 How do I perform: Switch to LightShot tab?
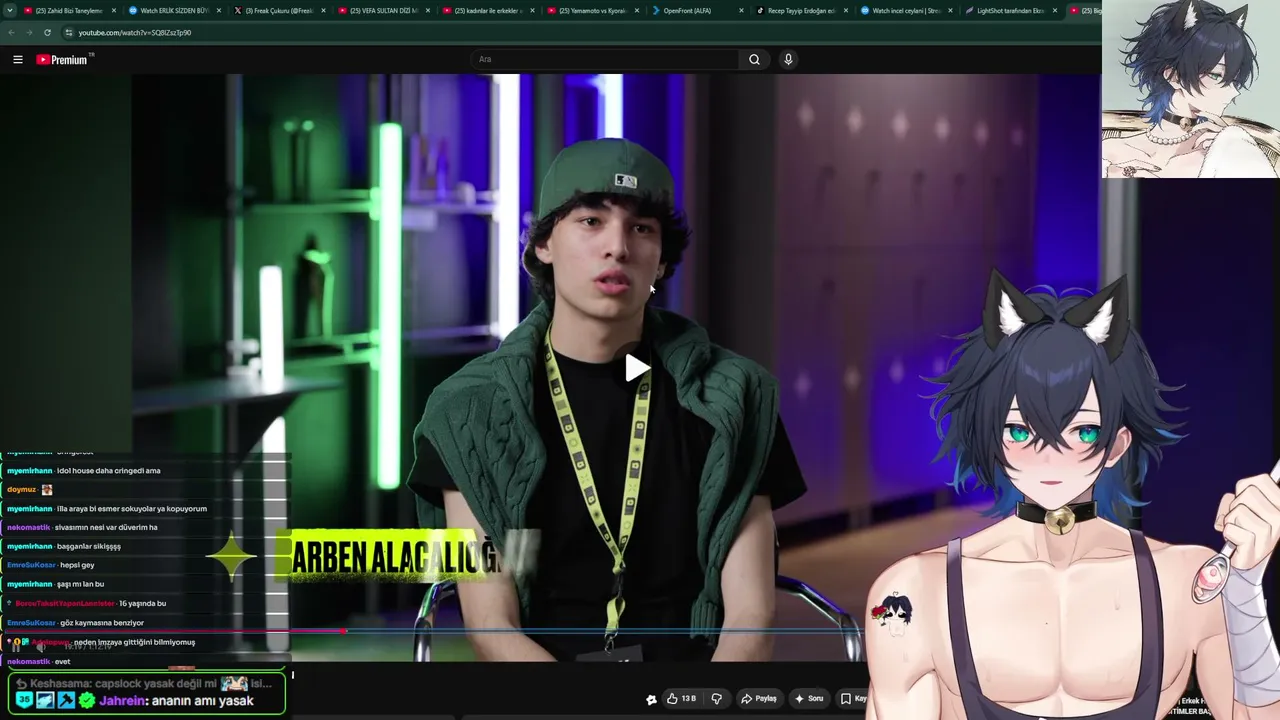[x=1012, y=11]
